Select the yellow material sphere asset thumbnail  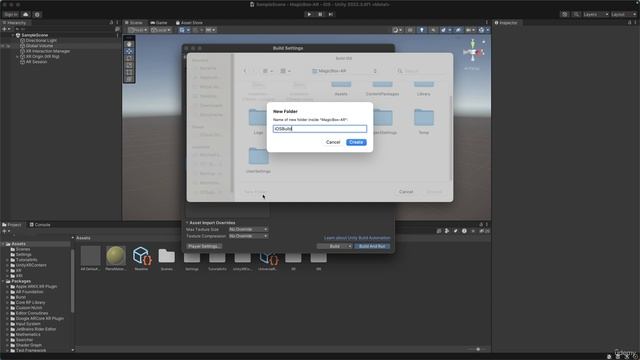point(116,256)
